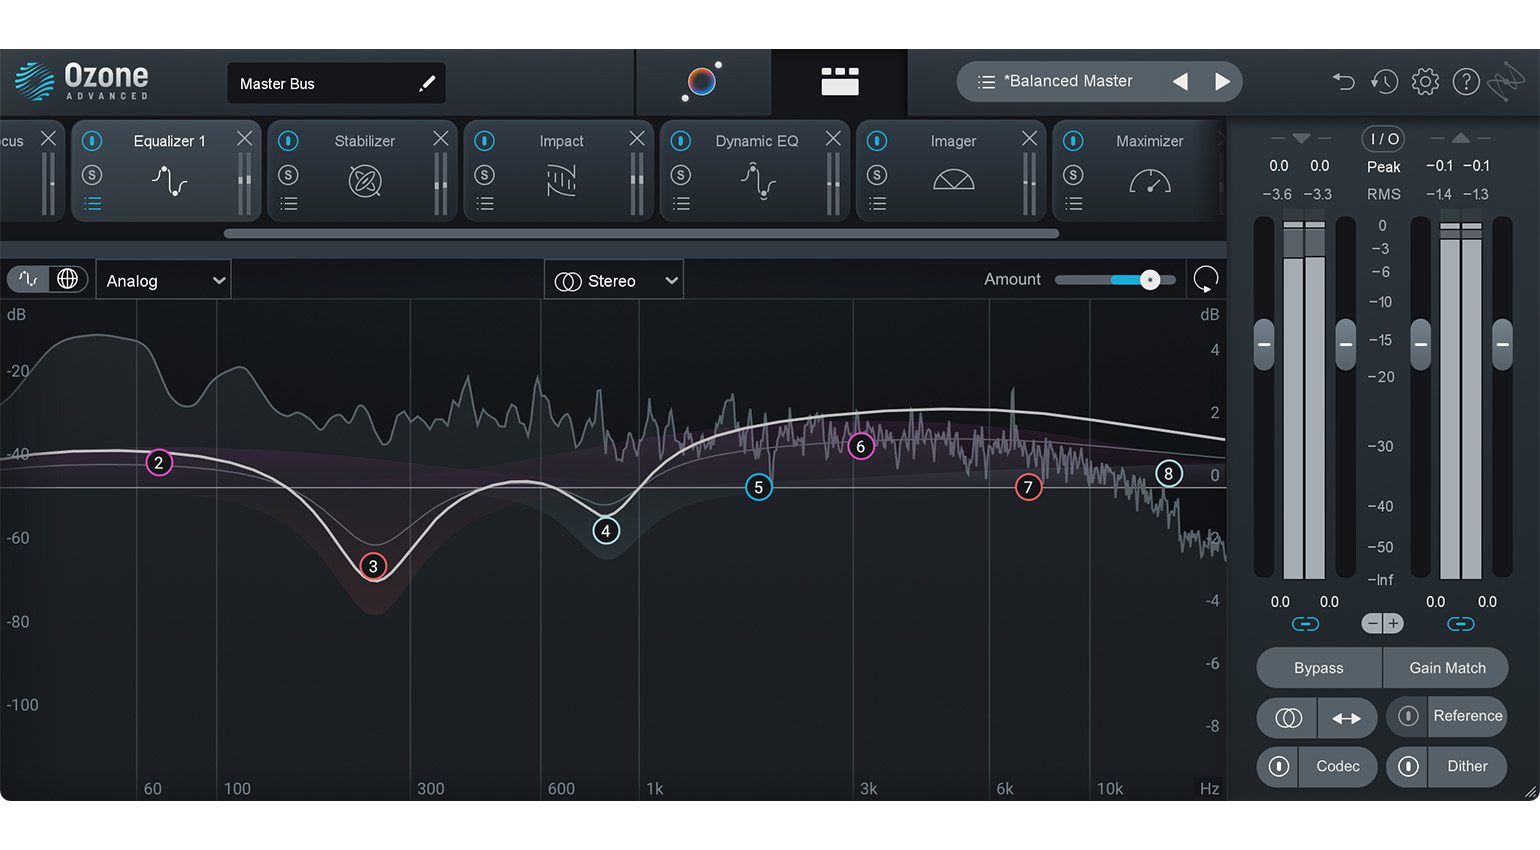Viewport: 1540px width, 850px height.
Task: Open the Ozone settings gear
Action: tap(1425, 81)
